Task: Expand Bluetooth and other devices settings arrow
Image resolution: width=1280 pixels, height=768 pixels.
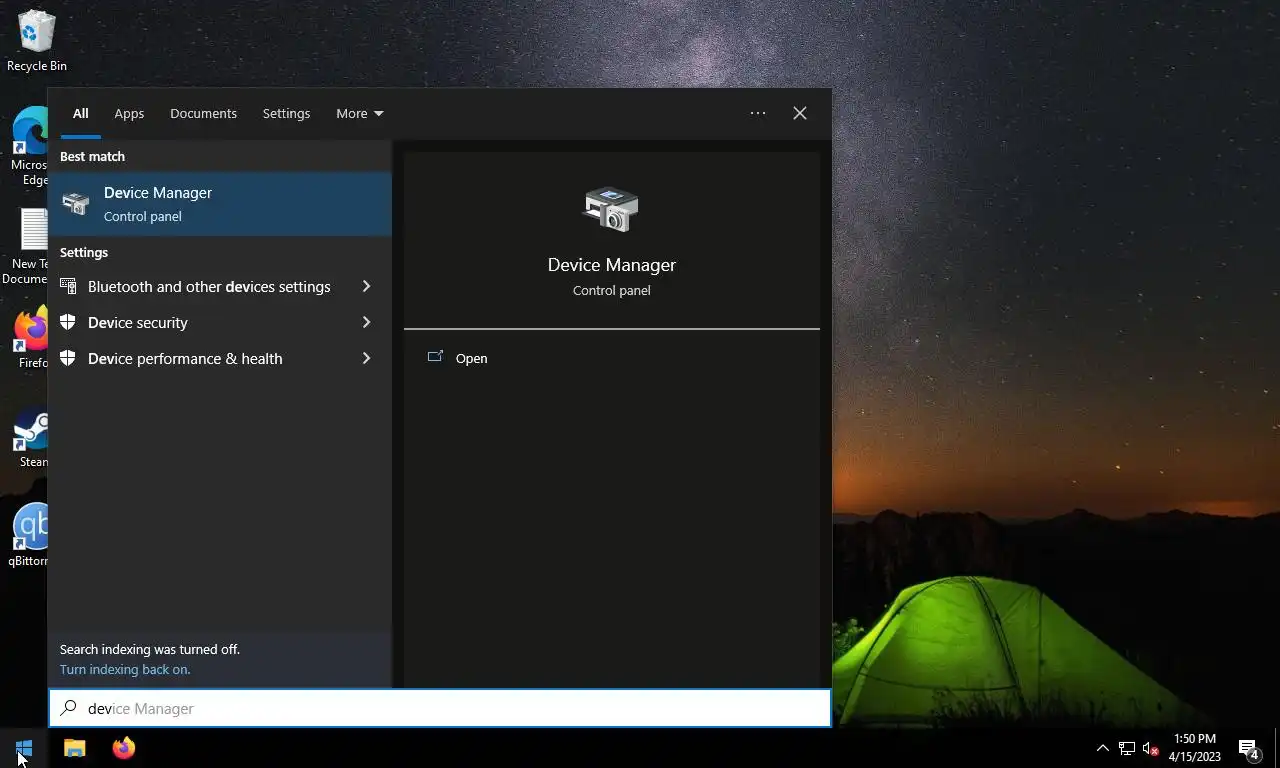Action: 366,286
